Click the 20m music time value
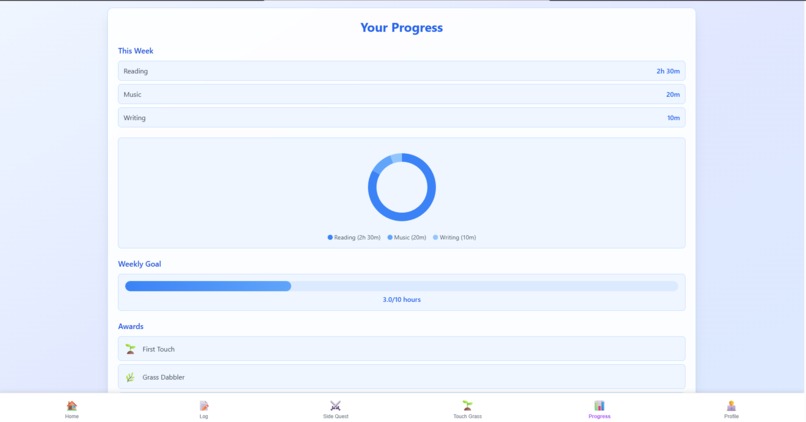 point(673,95)
